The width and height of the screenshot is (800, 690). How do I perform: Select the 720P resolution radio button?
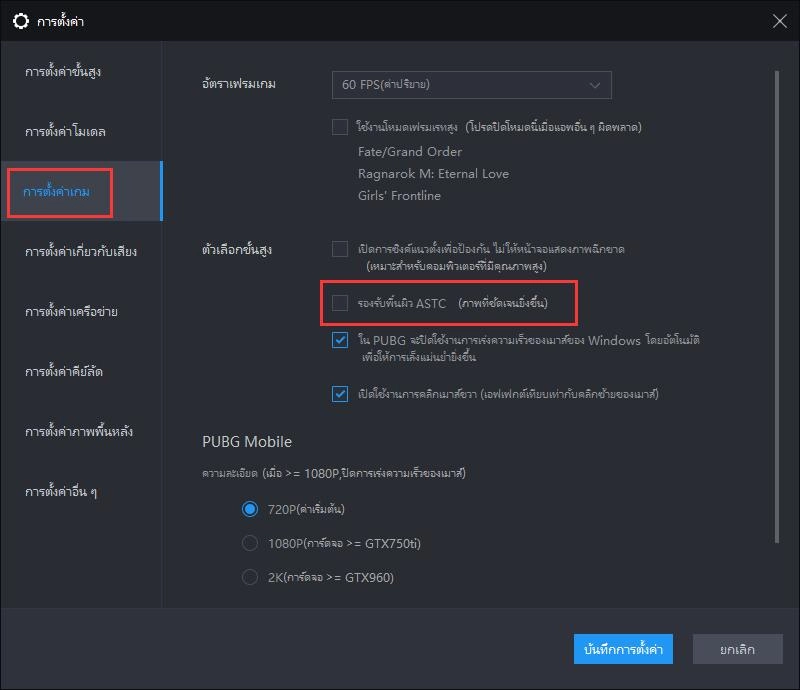coord(250,509)
